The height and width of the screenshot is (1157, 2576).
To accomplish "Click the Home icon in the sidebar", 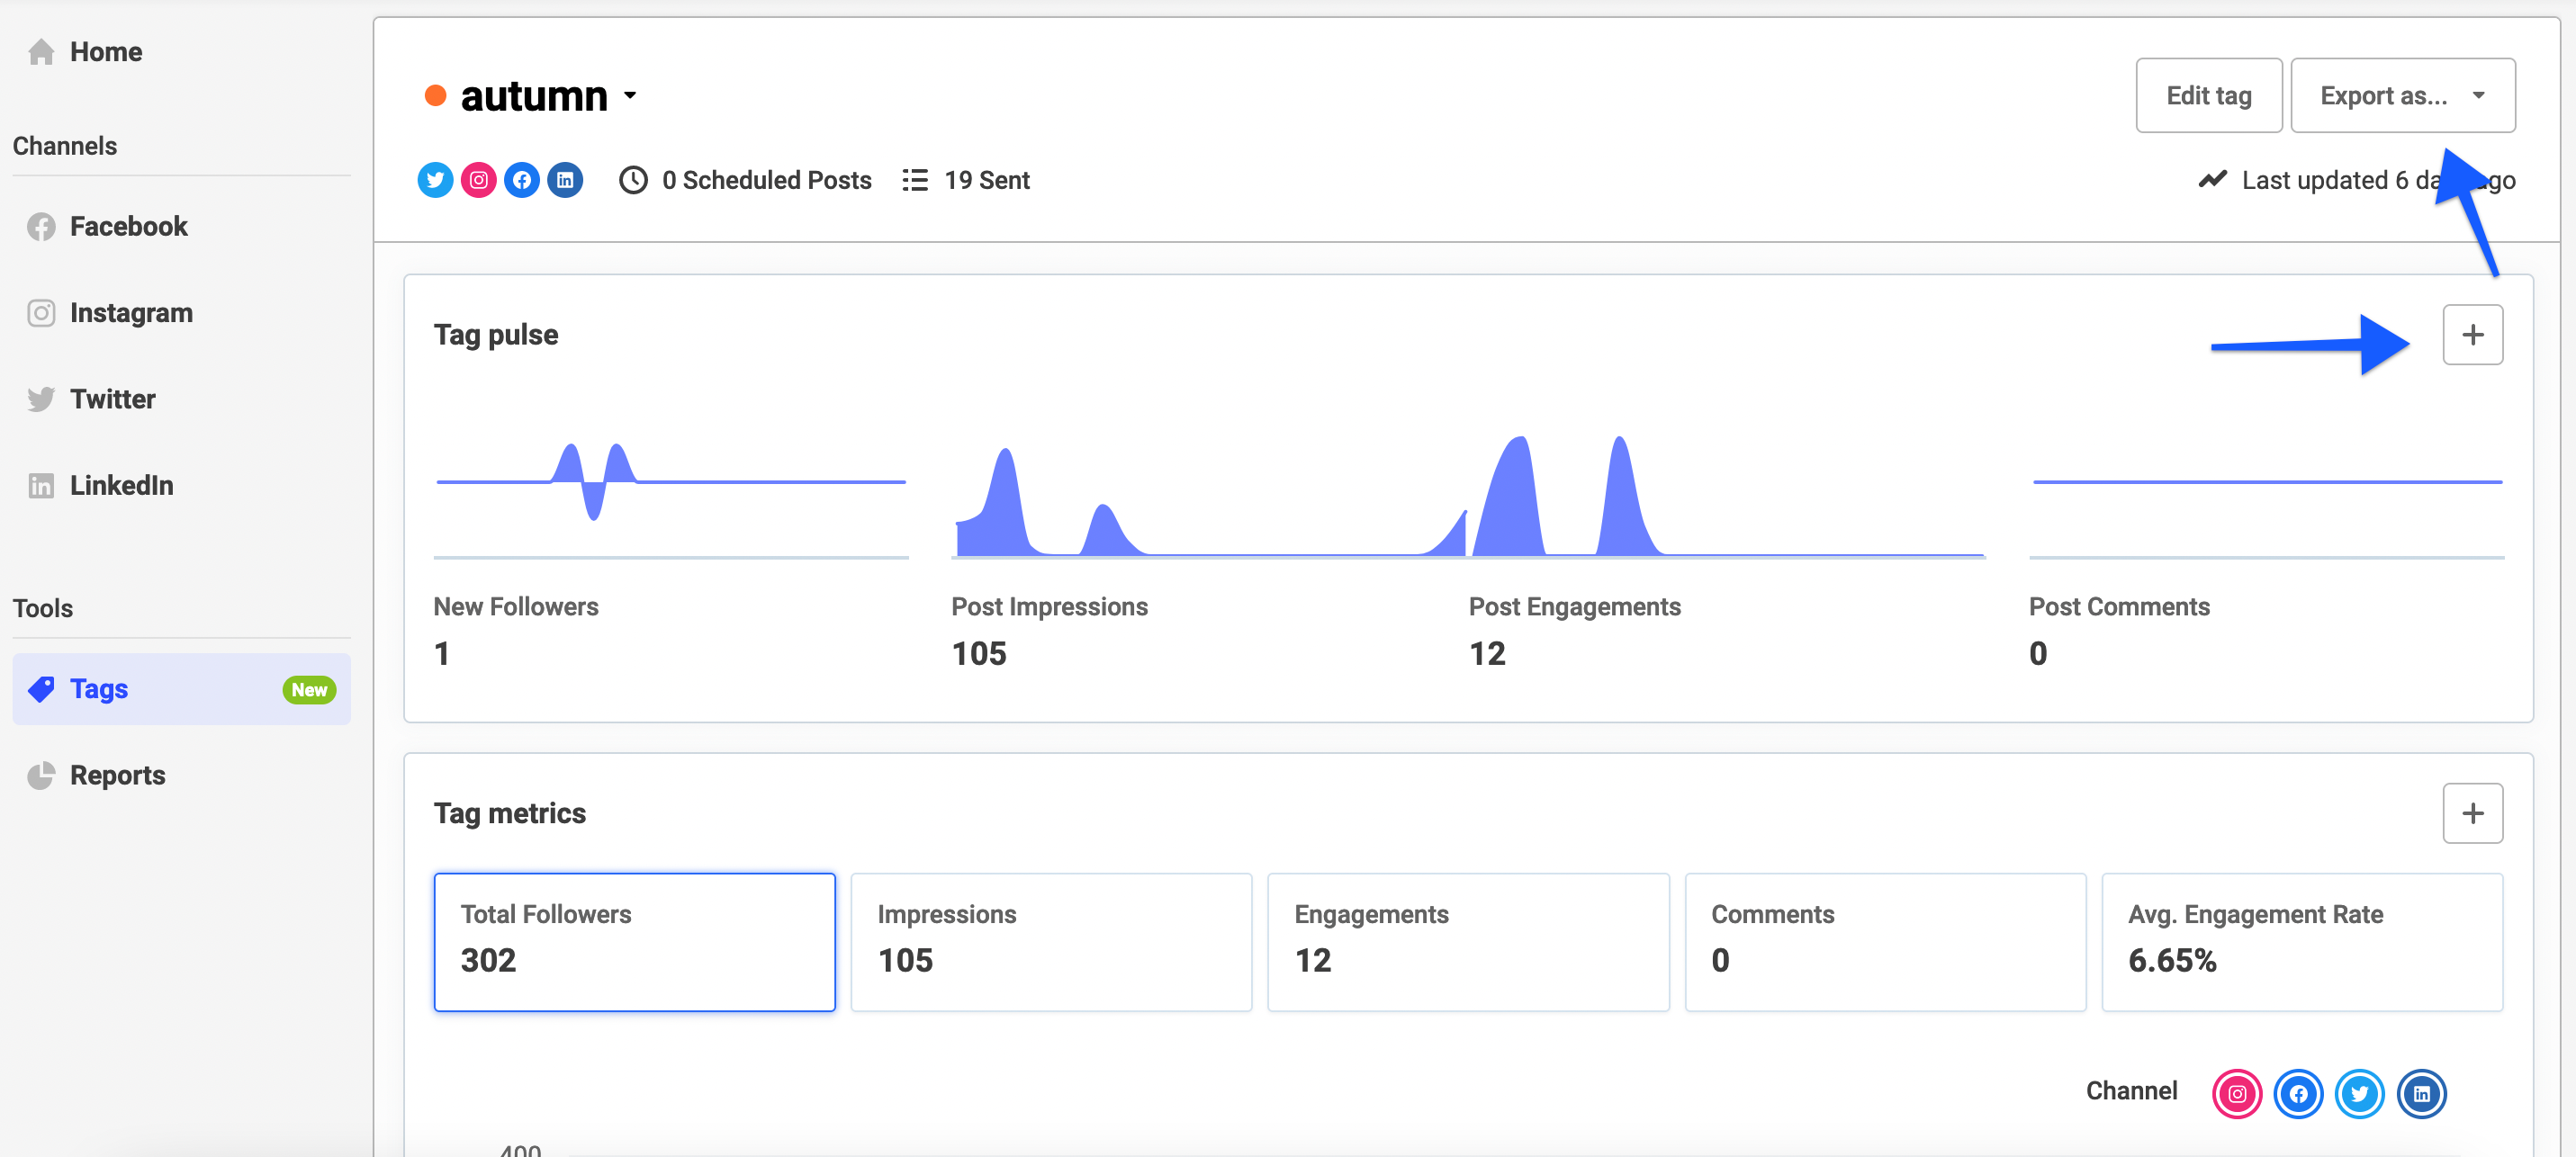I will pyautogui.click(x=41, y=52).
